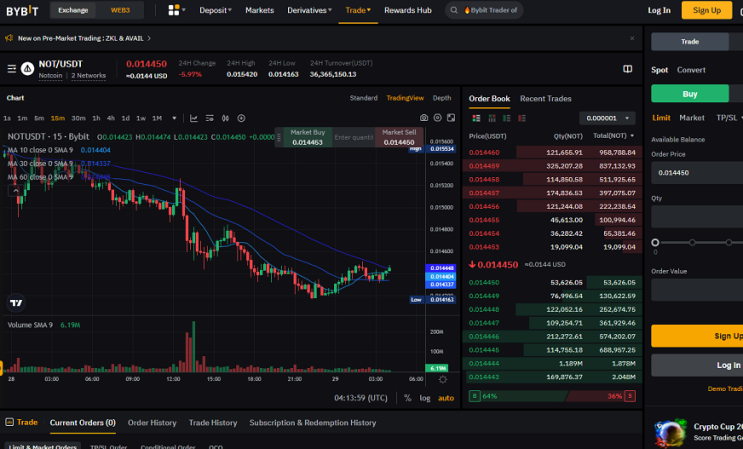Open chart settings gear icon
This screenshot has height=449, width=743.
[438, 118]
